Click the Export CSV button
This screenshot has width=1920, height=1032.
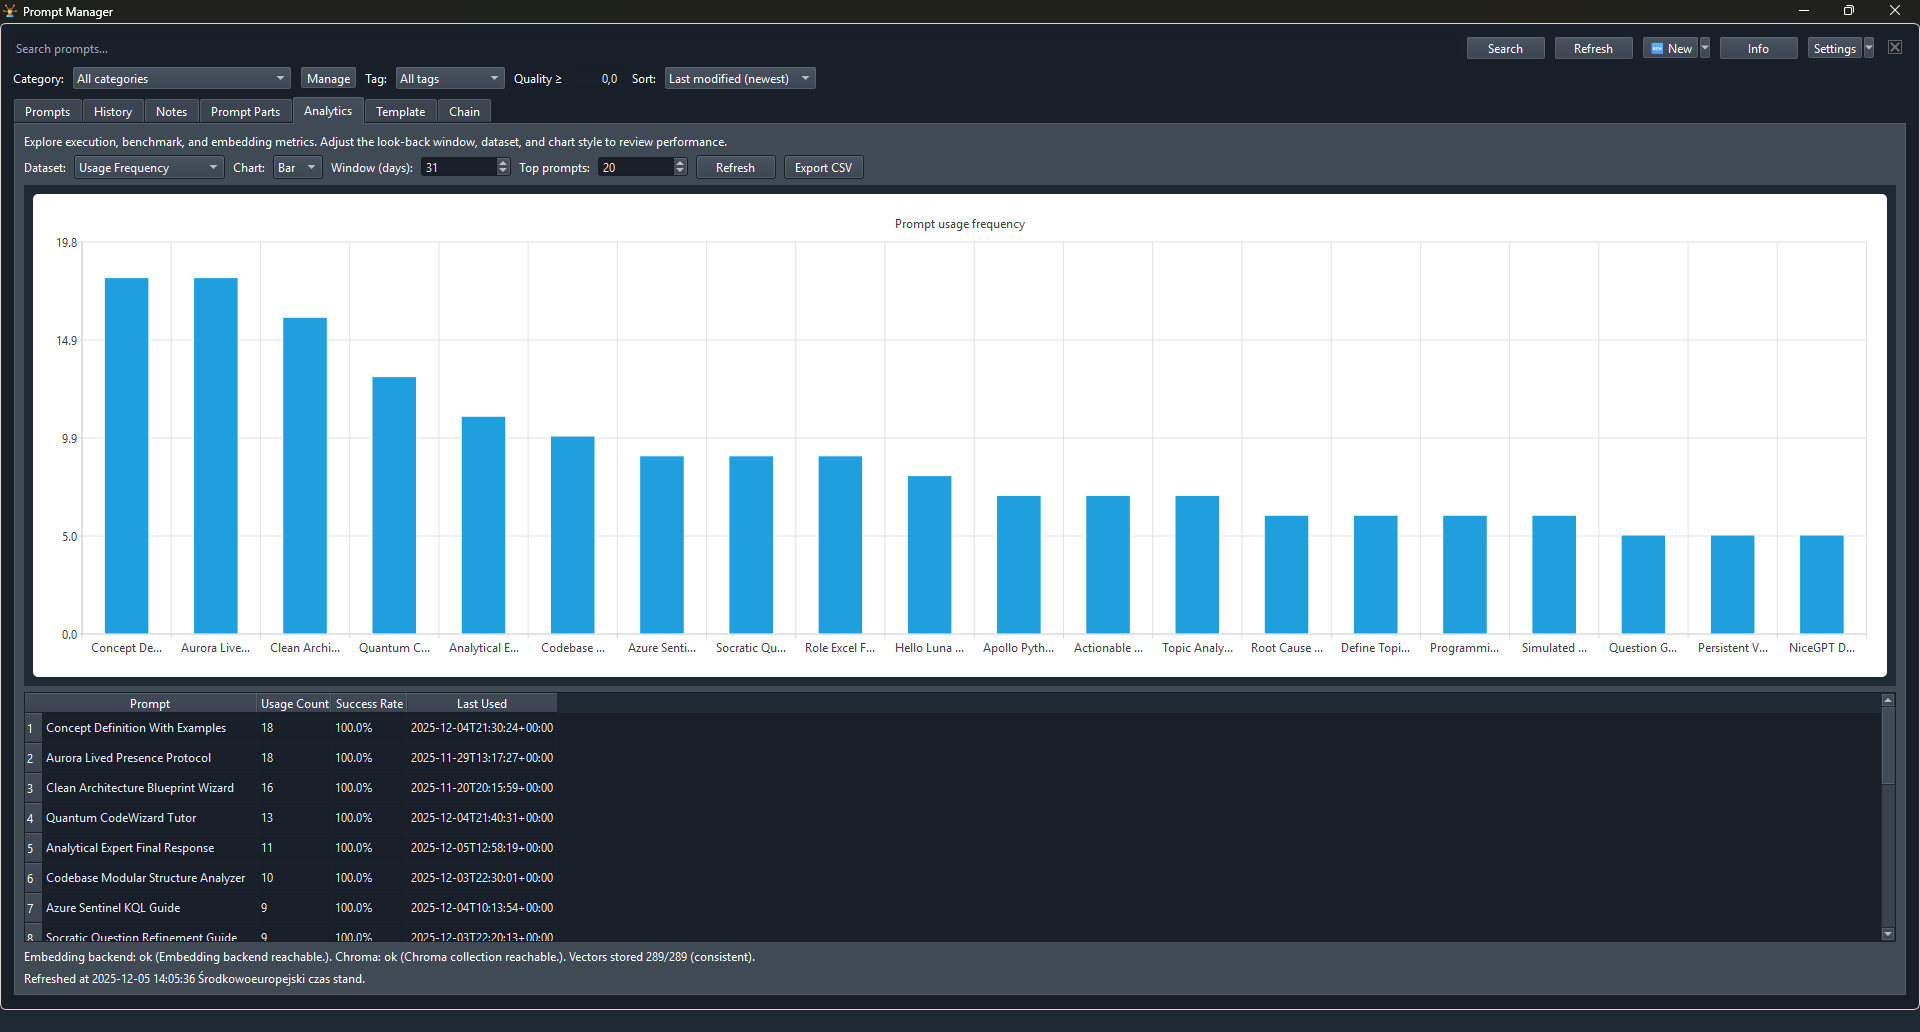click(823, 167)
